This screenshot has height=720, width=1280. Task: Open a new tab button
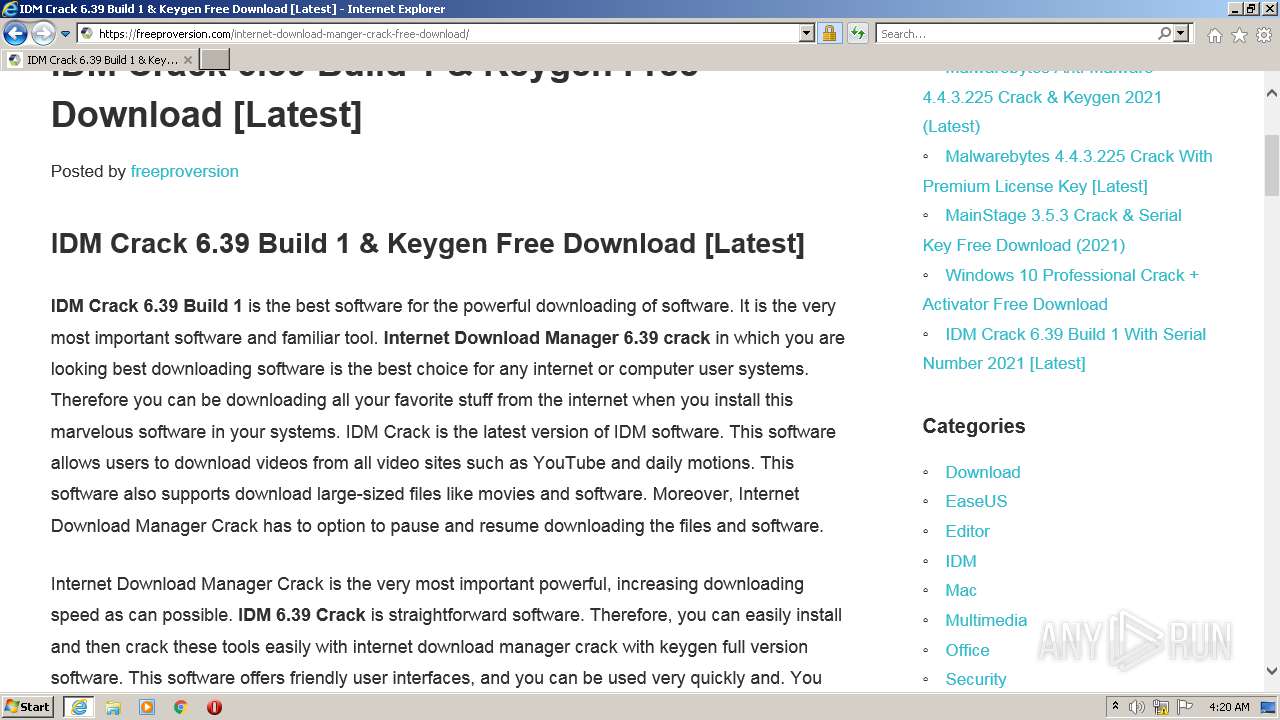coord(215,60)
